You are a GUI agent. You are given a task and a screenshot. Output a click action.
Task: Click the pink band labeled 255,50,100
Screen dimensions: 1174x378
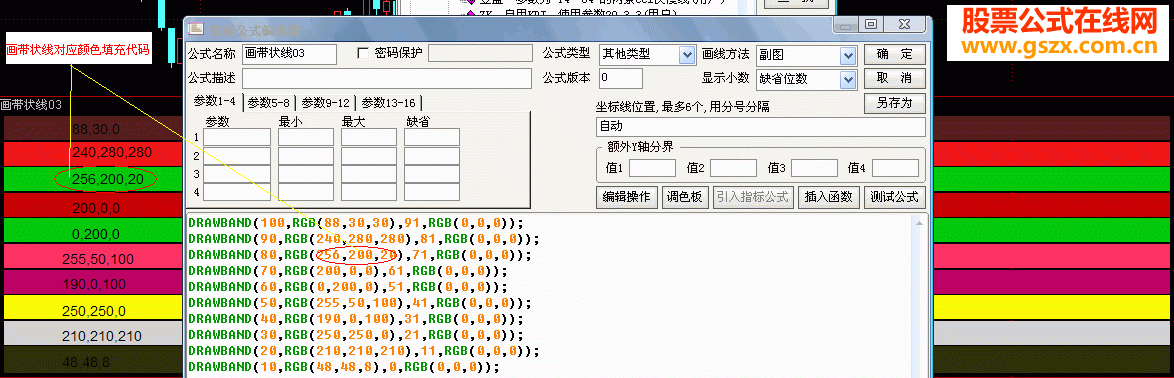93,257
